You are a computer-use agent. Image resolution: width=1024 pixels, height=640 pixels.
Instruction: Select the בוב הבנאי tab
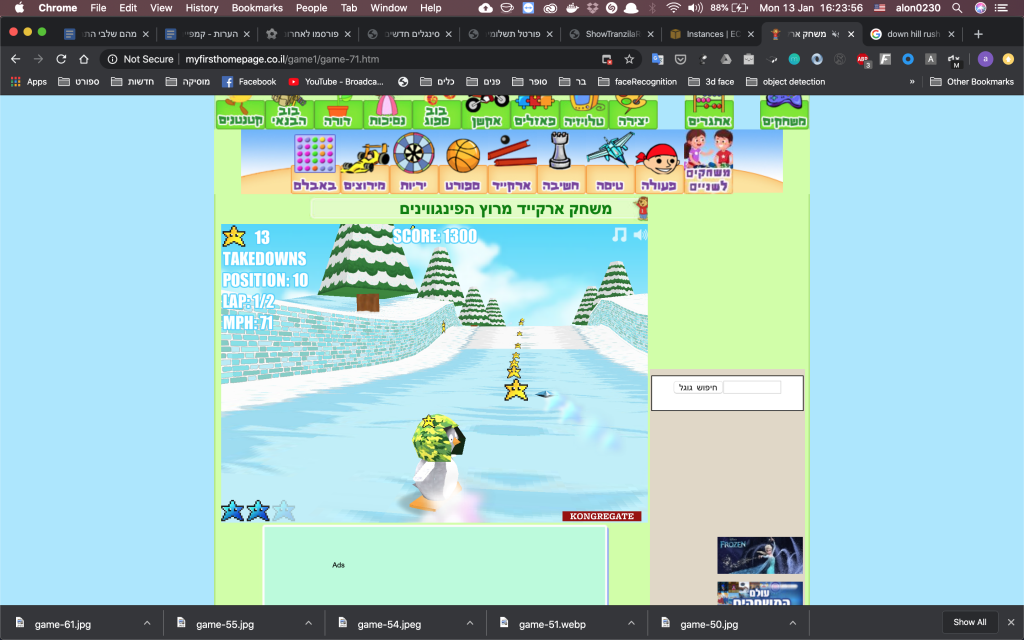coord(289,112)
